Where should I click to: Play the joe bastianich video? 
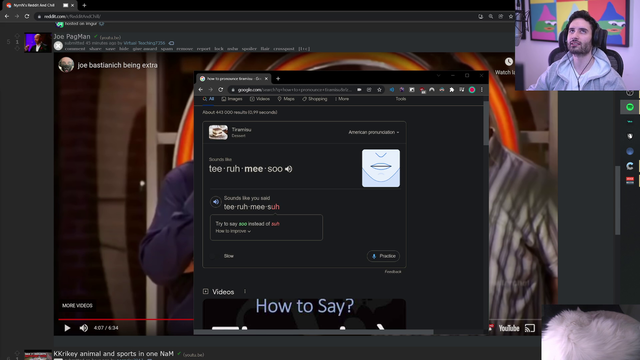(67, 328)
